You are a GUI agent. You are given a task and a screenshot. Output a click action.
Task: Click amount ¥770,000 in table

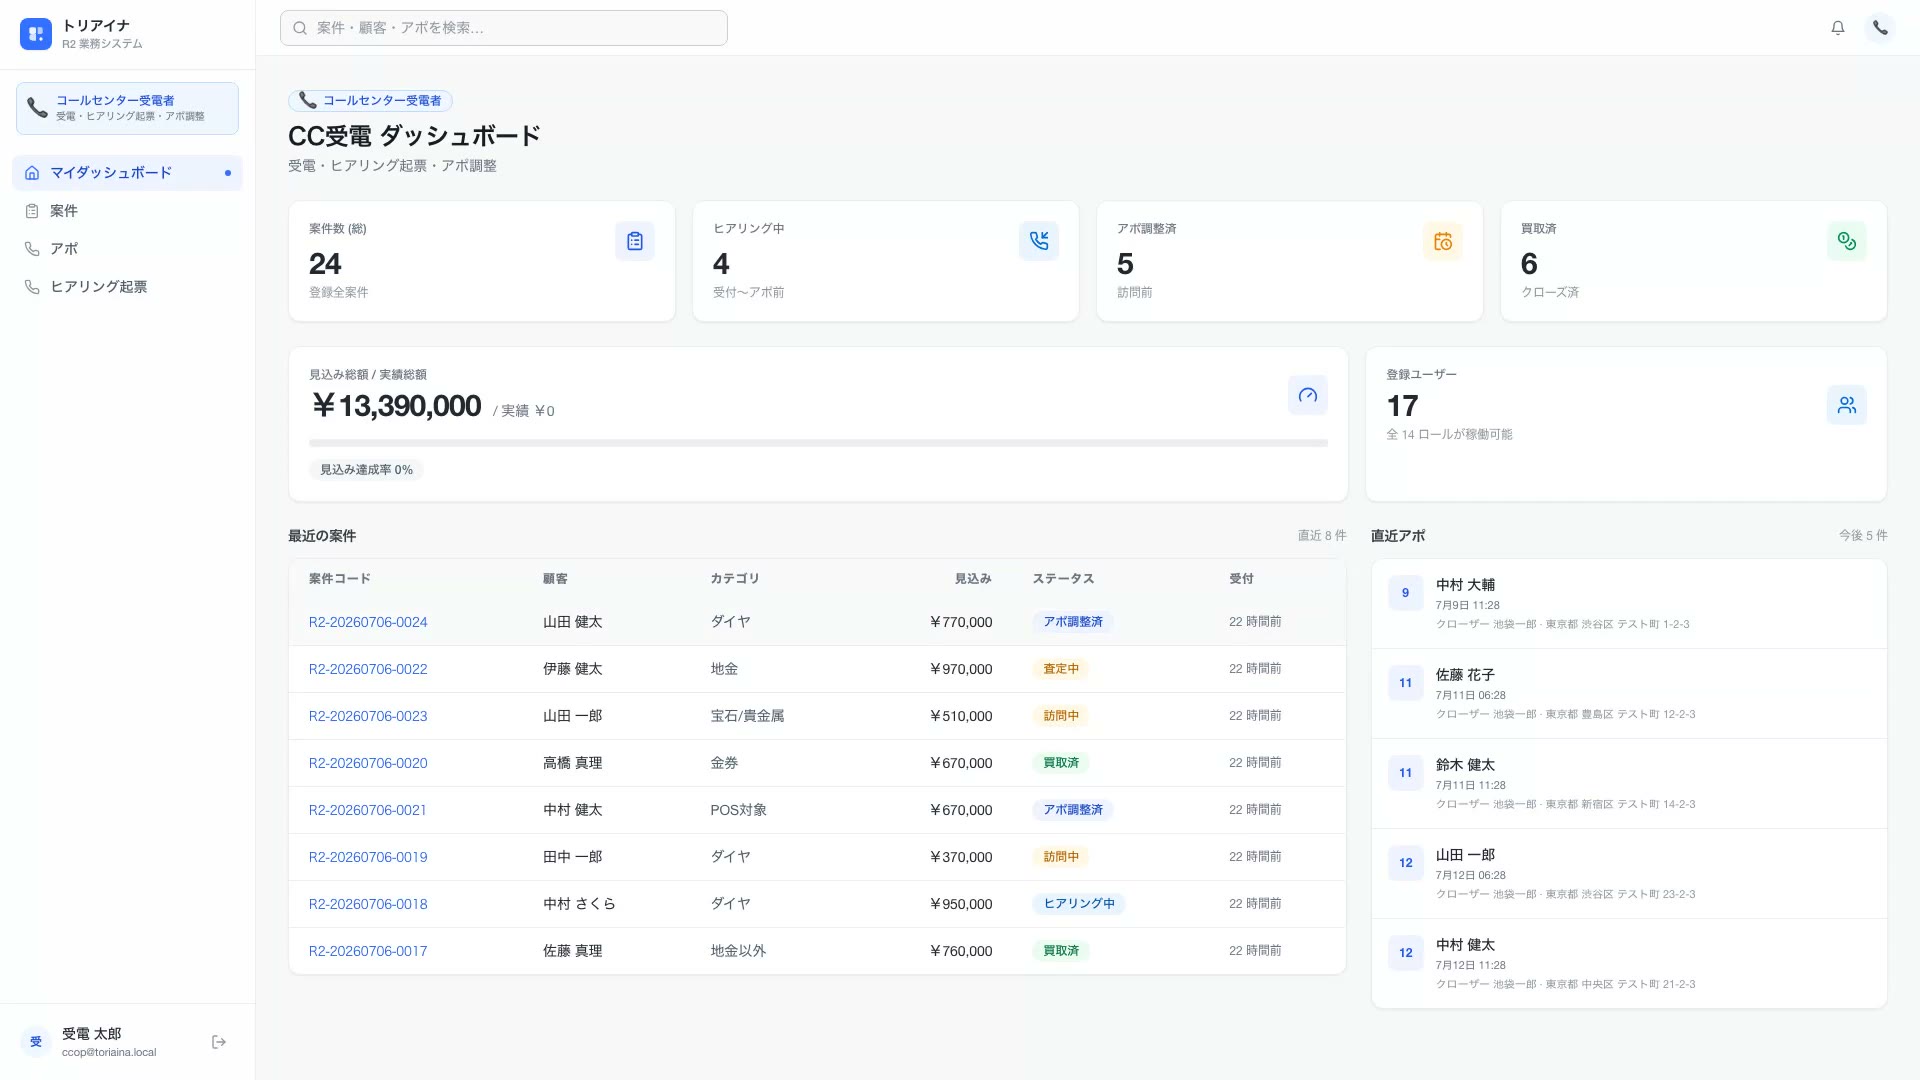coord(961,622)
